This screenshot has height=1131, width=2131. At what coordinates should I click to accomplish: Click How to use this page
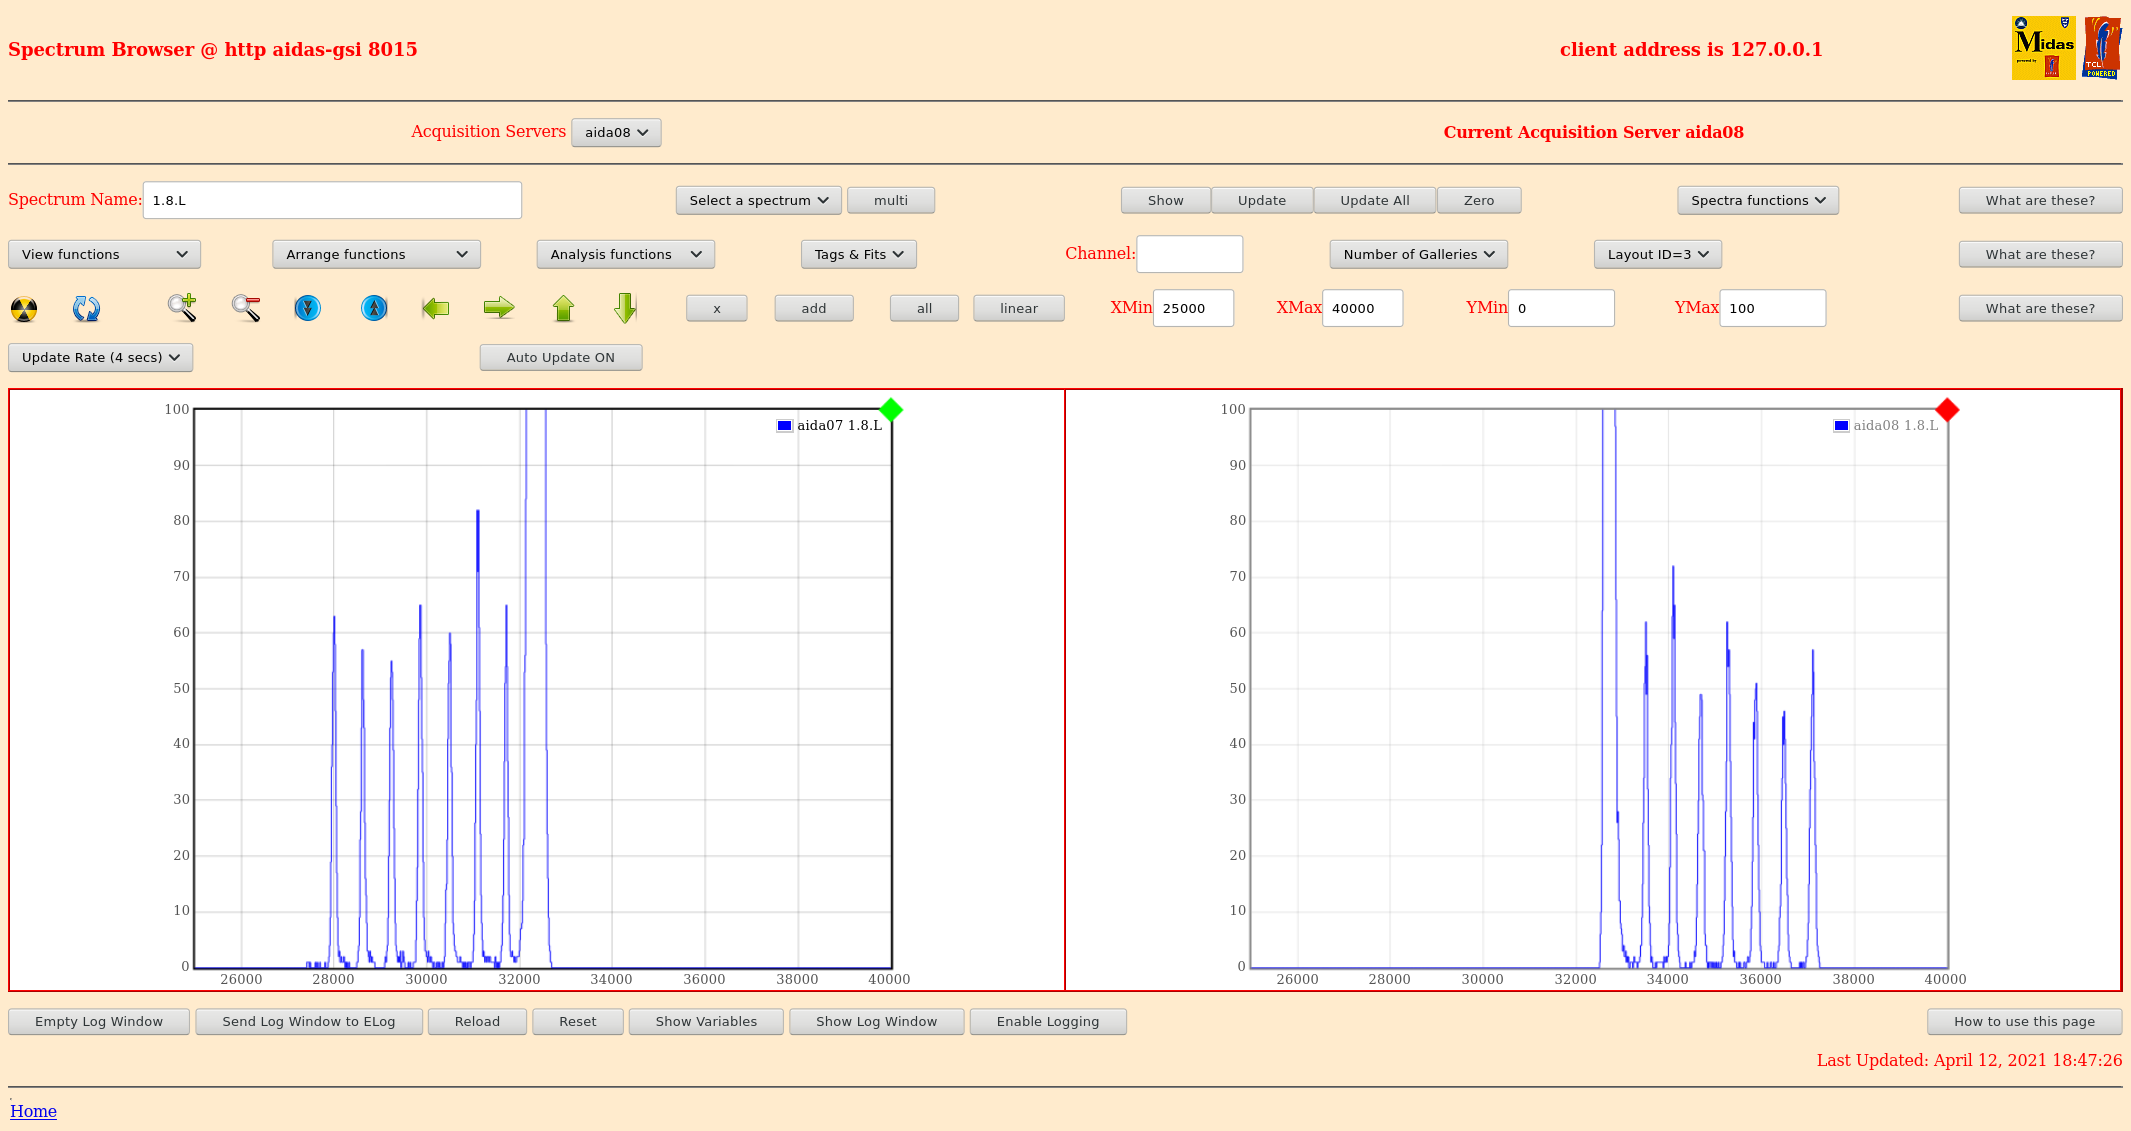point(2024,1022)
